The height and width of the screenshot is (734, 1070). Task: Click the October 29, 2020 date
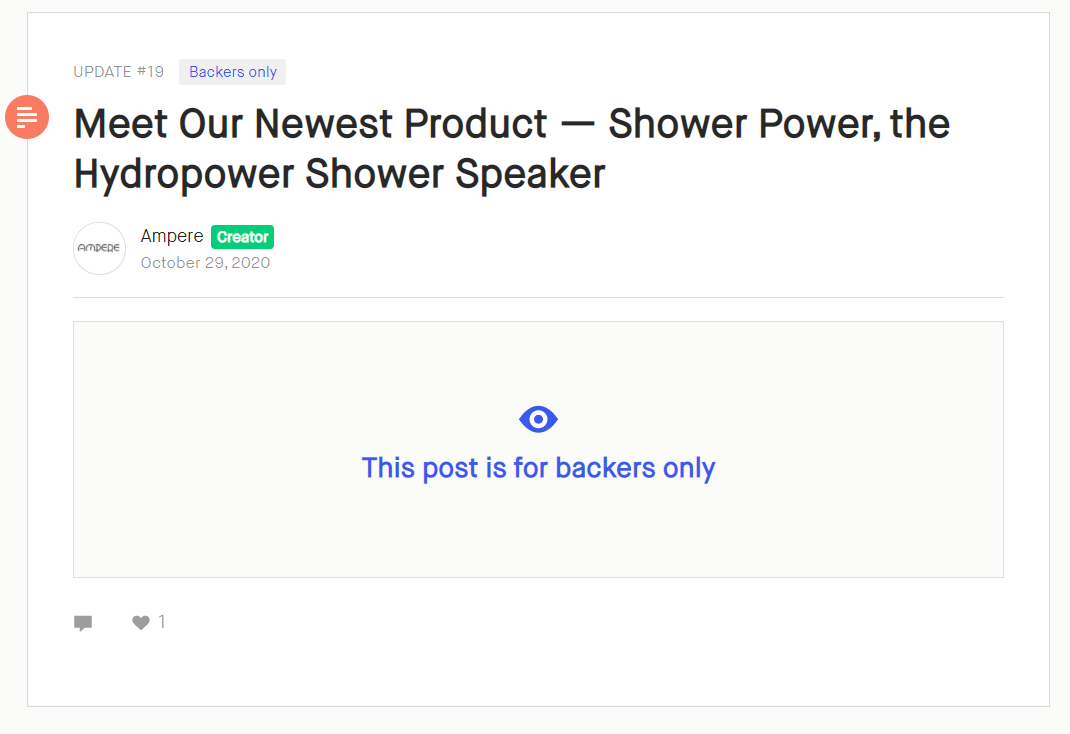click(205, 263)
